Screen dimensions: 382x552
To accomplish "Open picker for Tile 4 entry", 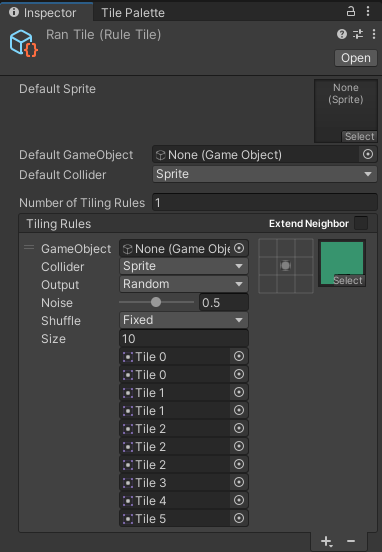I will click(x=239, y=500).
